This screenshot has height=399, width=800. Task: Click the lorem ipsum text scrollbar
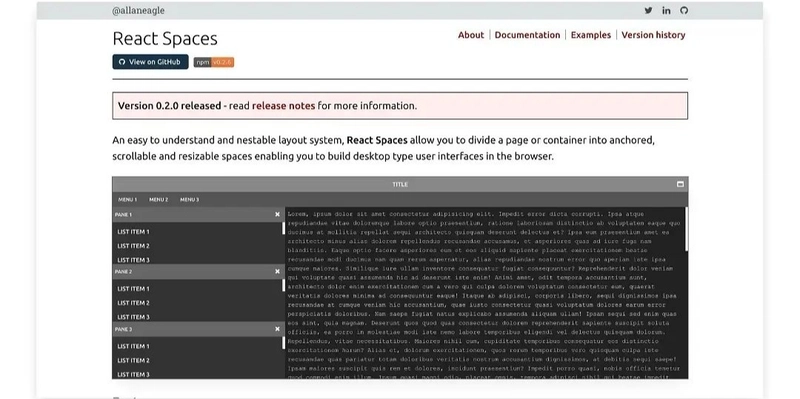[686, 229]
